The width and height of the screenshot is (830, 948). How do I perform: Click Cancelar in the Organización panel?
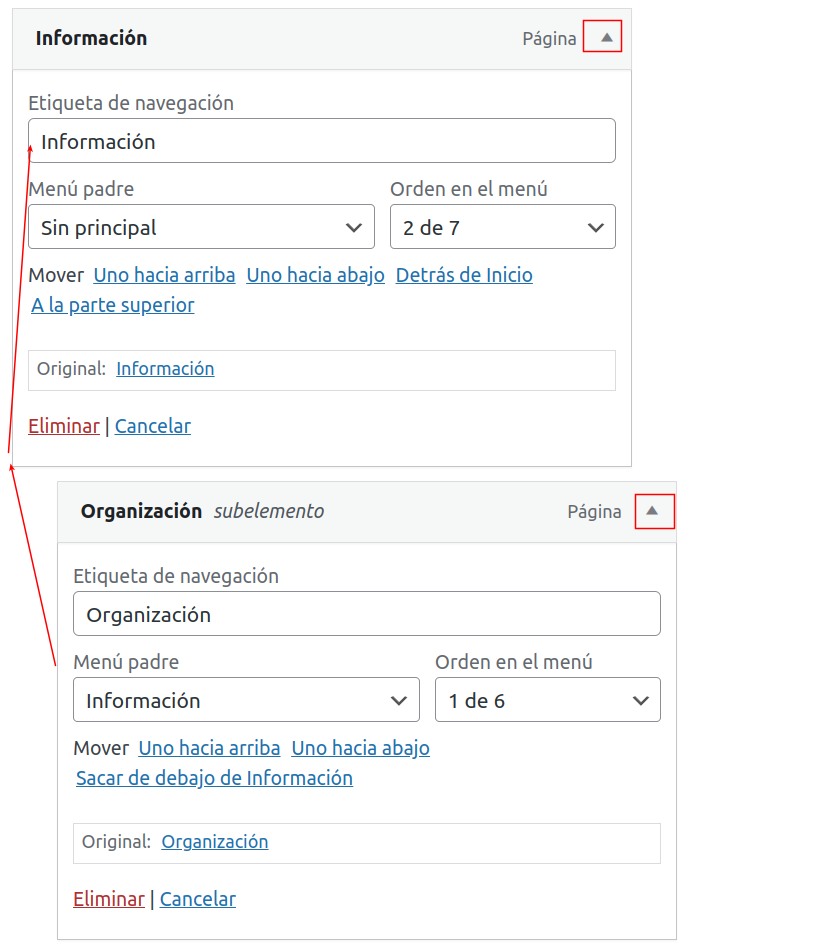click(198, 899)
